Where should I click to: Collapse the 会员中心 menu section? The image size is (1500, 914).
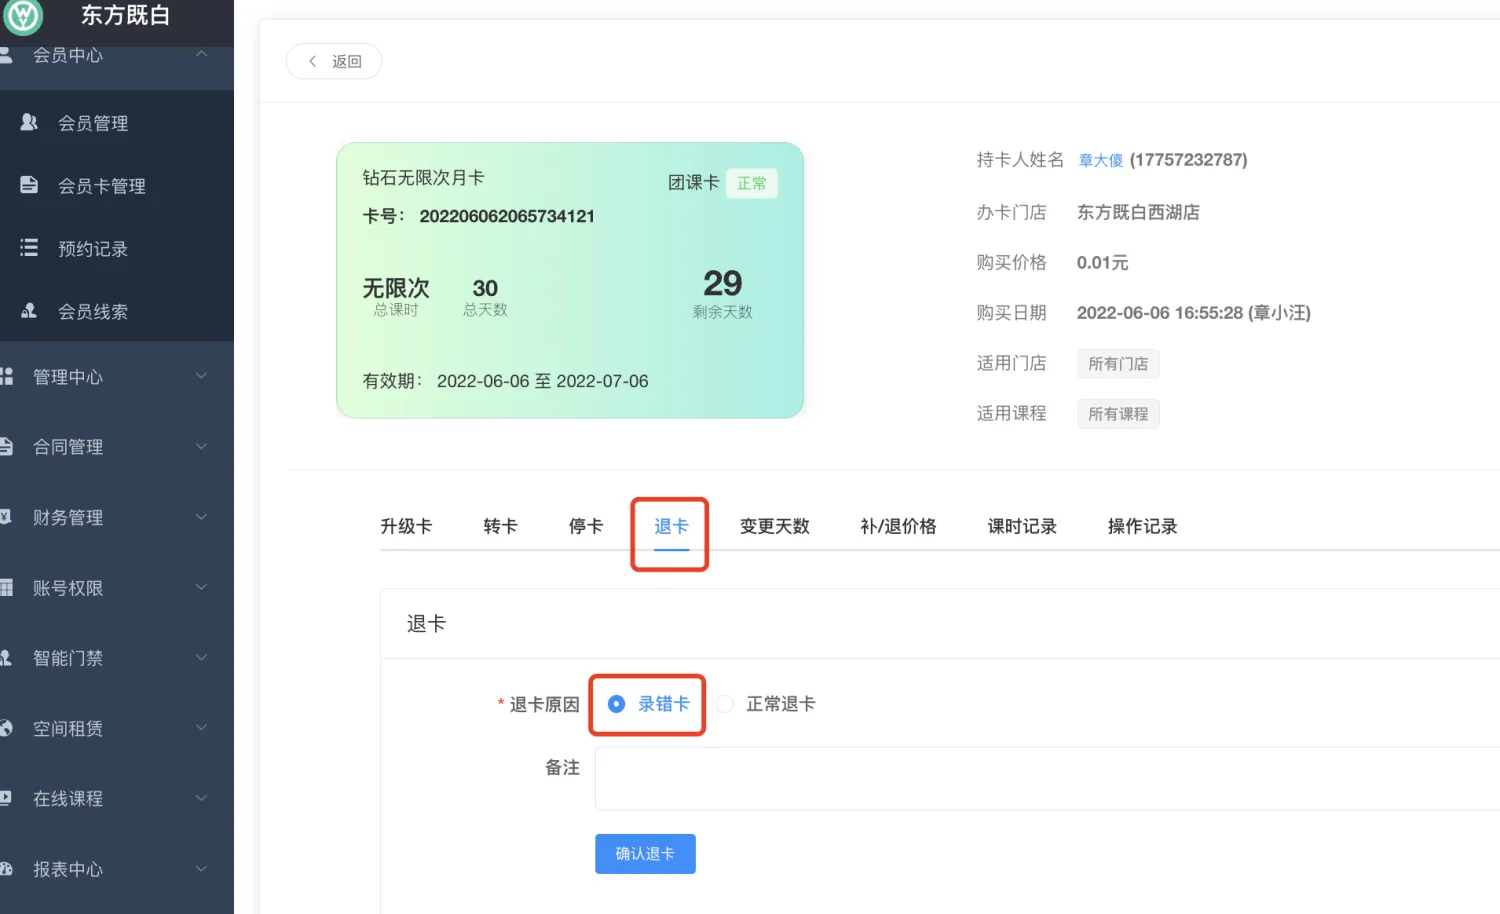[201, 54]
